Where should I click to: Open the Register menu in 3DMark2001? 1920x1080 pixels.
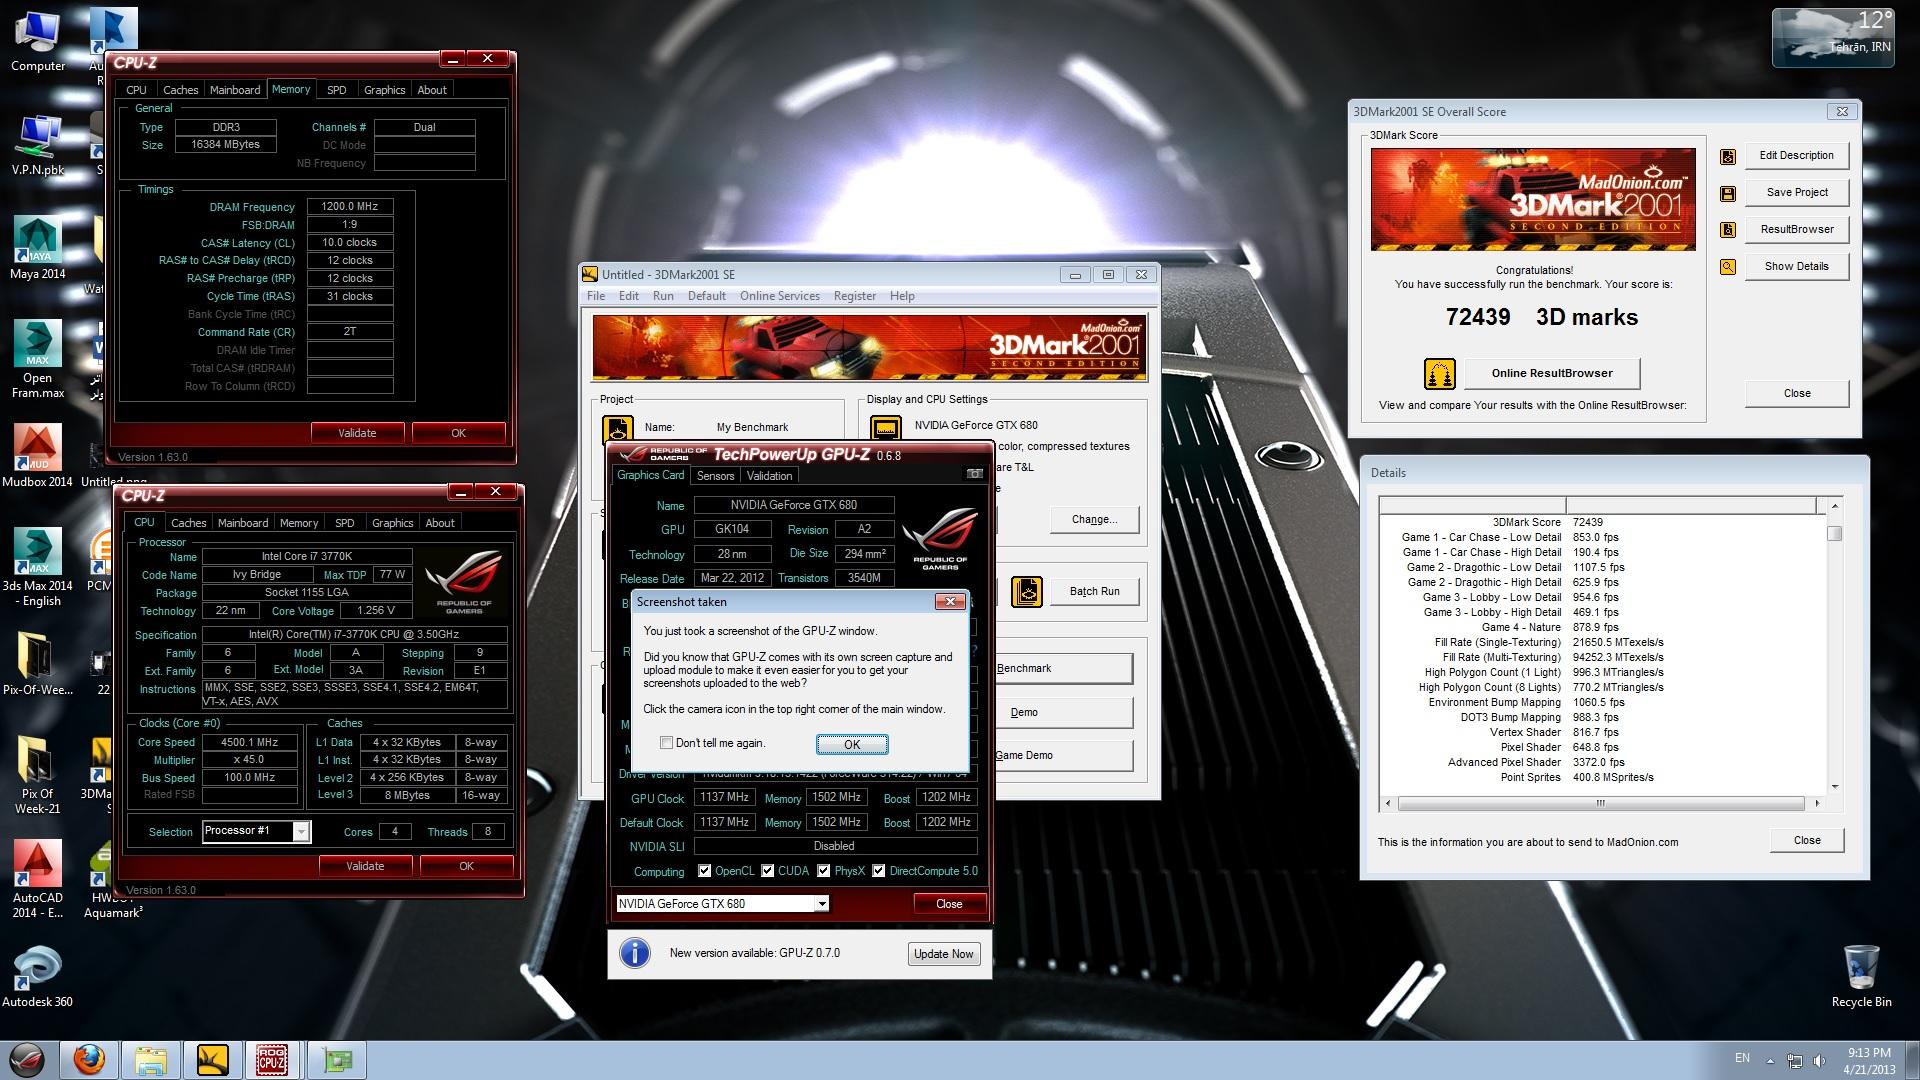click(854, 296)
